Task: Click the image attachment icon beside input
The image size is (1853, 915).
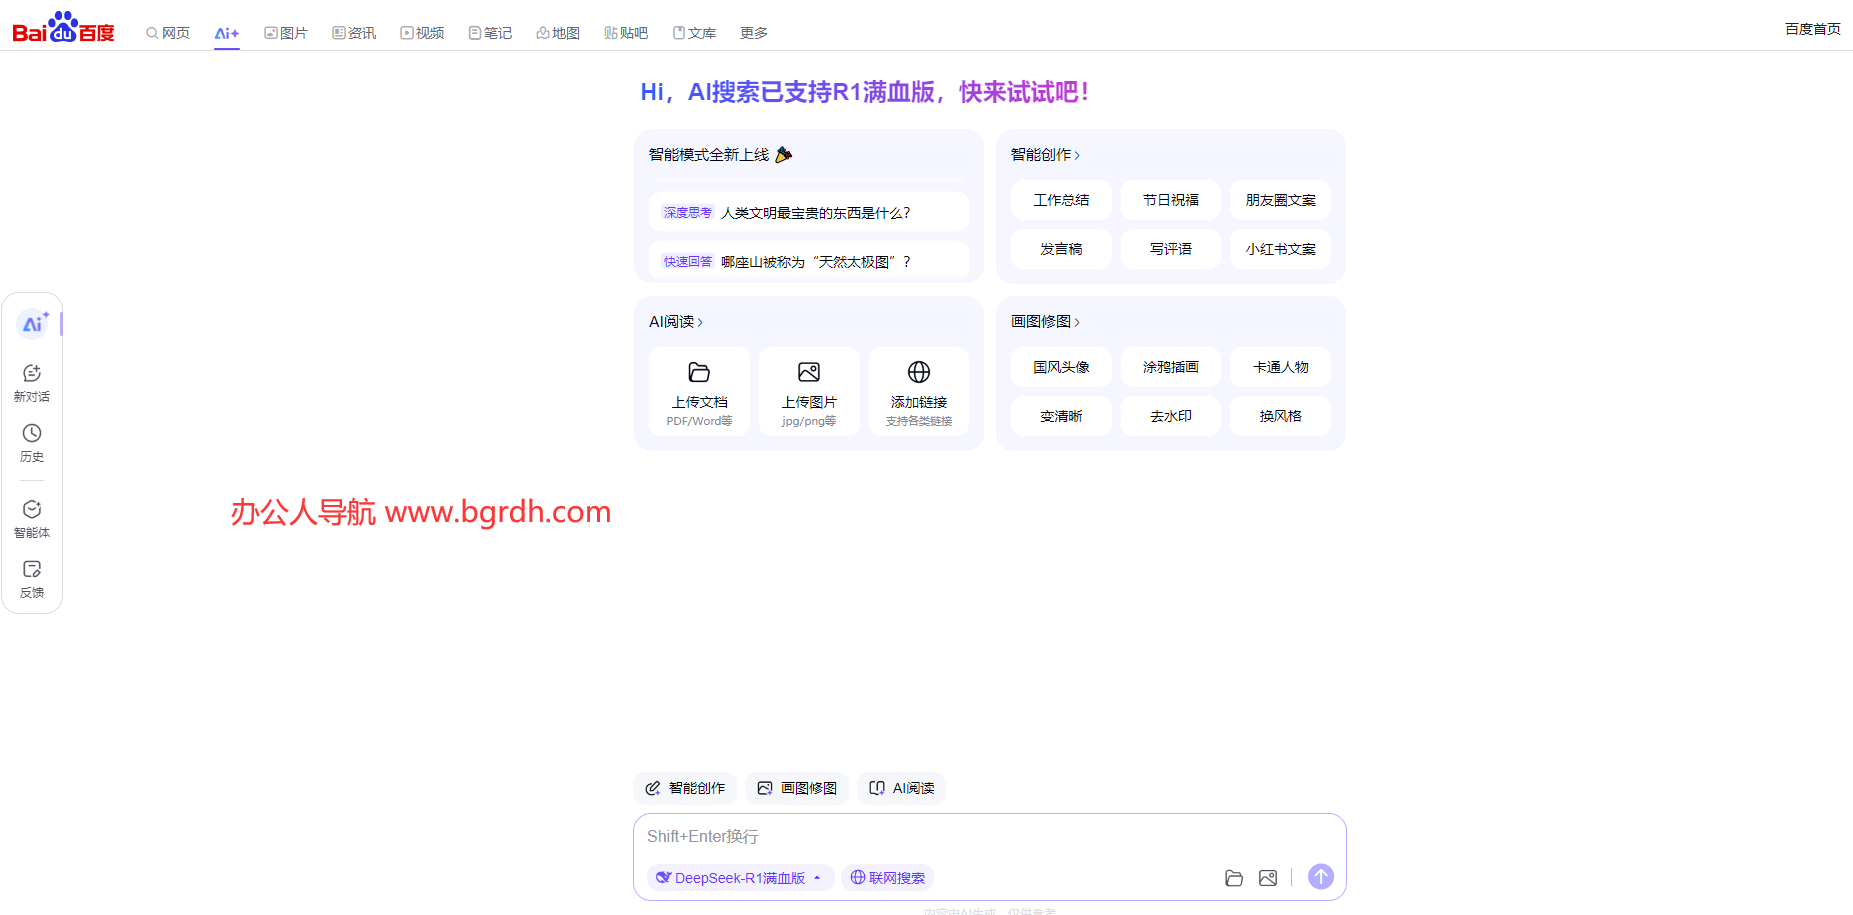Action: point(1268,877)
